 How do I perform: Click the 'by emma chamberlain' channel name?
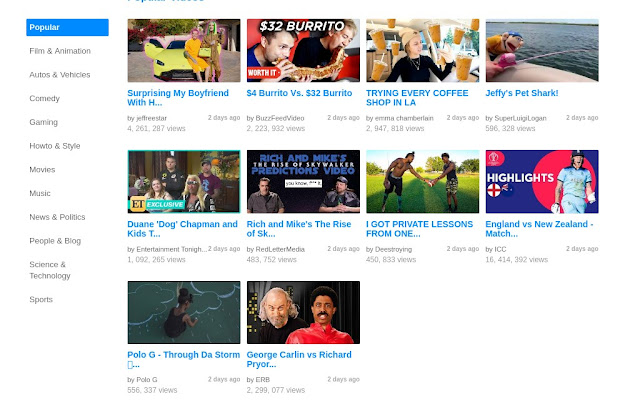[x=400, y=118]
